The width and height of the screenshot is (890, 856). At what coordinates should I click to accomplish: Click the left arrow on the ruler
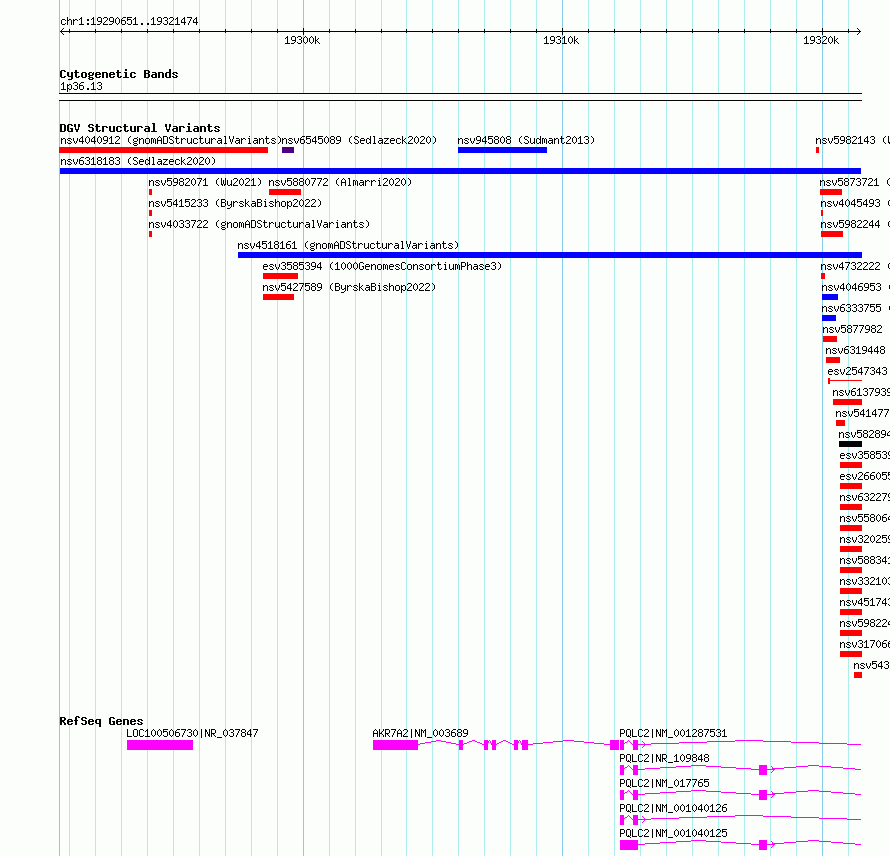pyautogui.click(x=63, y=32)
